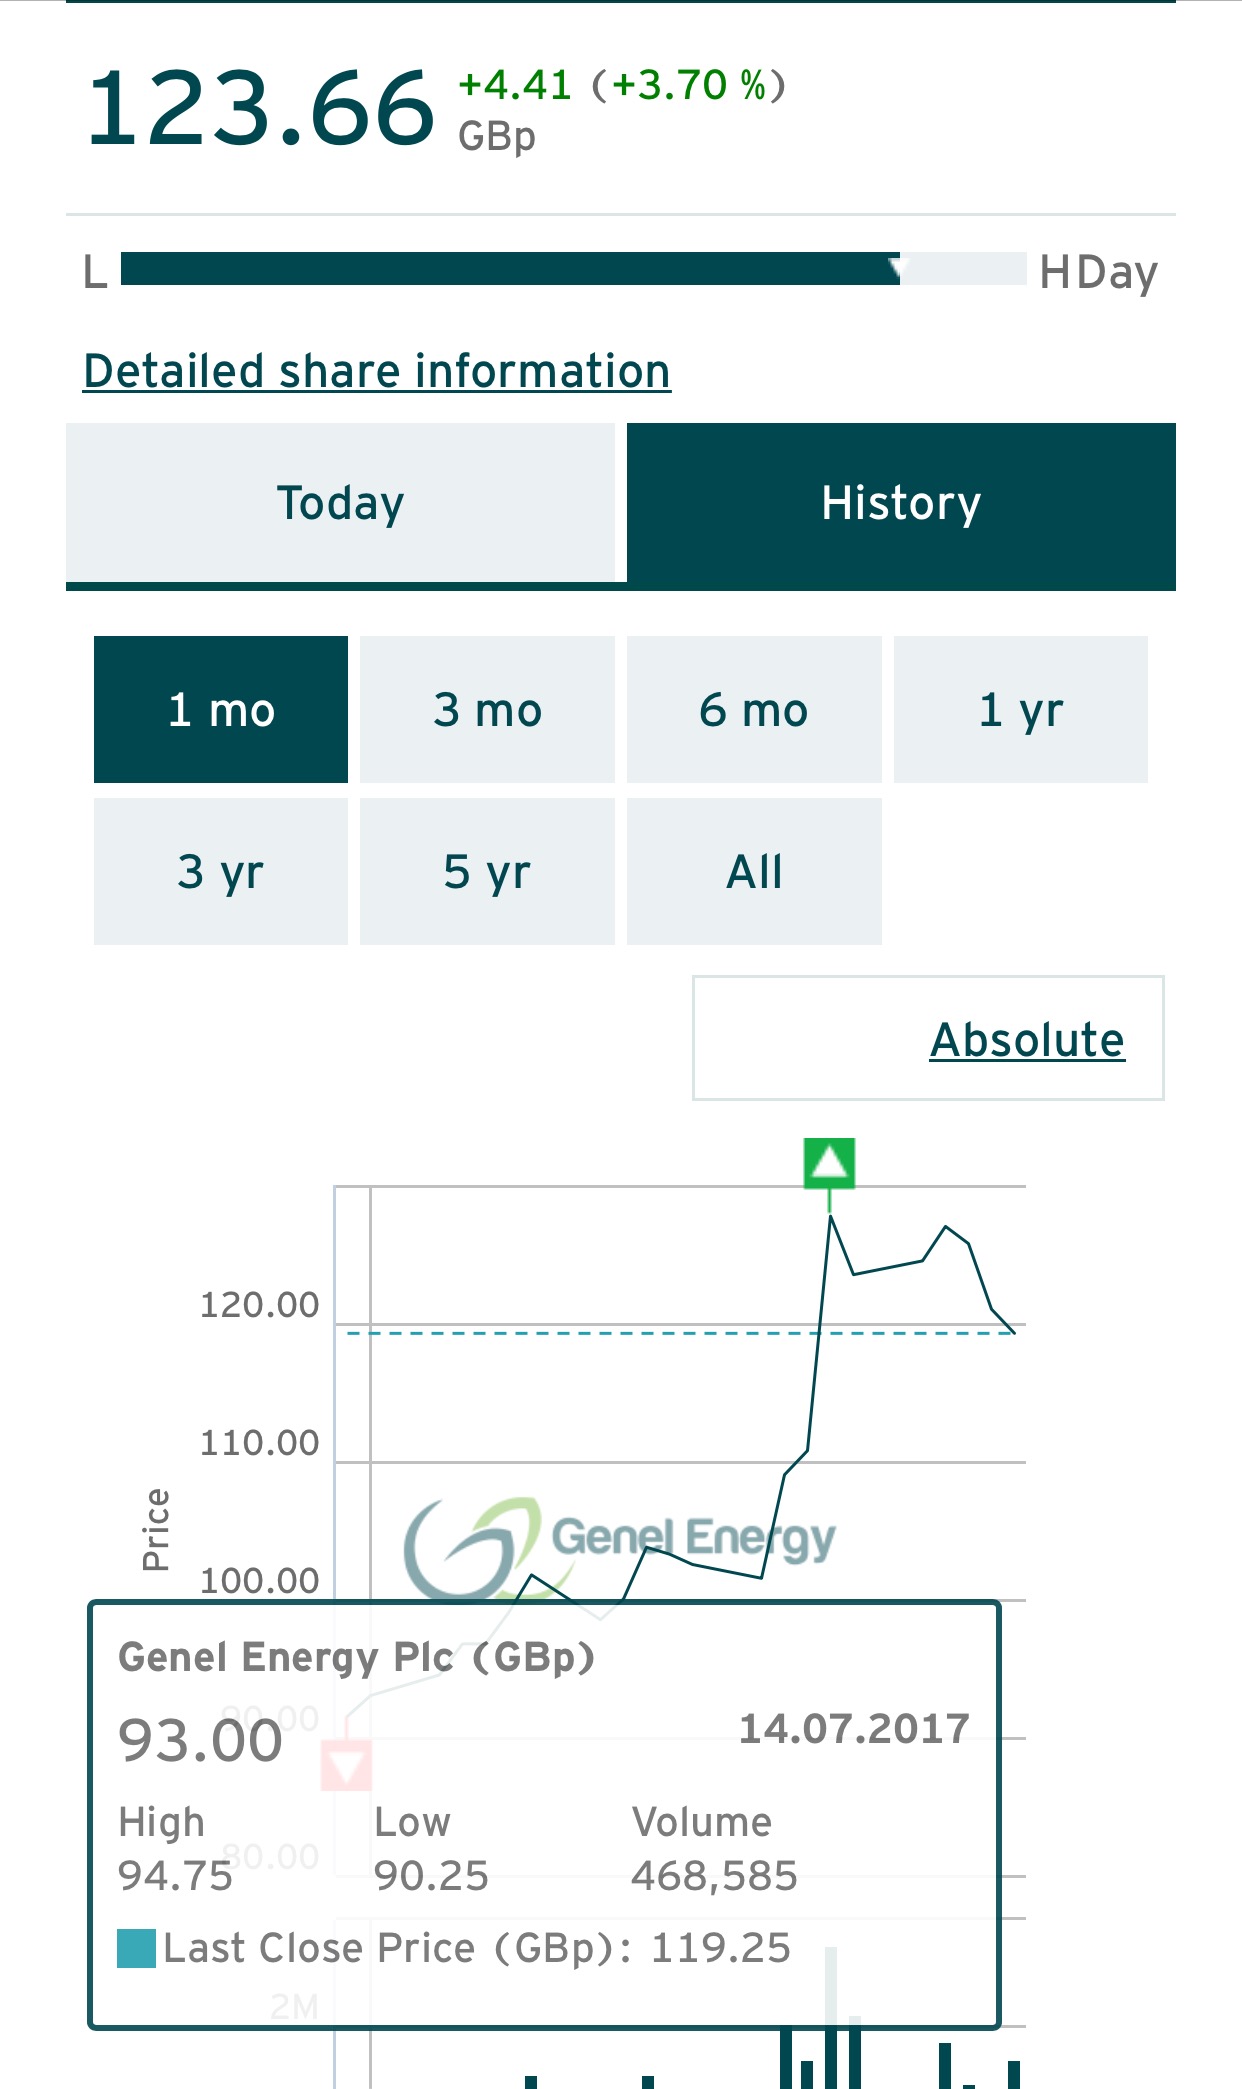Click the Genel Energy logo watermark
The height and width of the screenshot is (2089, 1242).
click(x=619, y=1546)
